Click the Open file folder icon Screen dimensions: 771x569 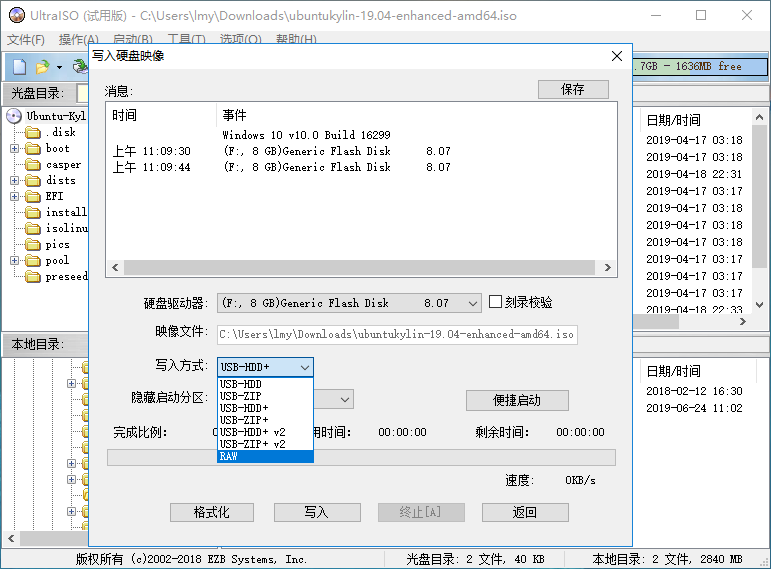pos(43,66)
